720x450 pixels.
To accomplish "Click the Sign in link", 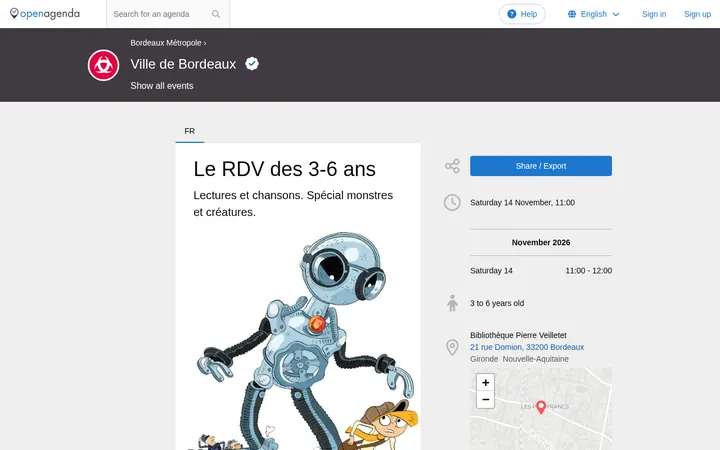I will [x=654, y=14].
